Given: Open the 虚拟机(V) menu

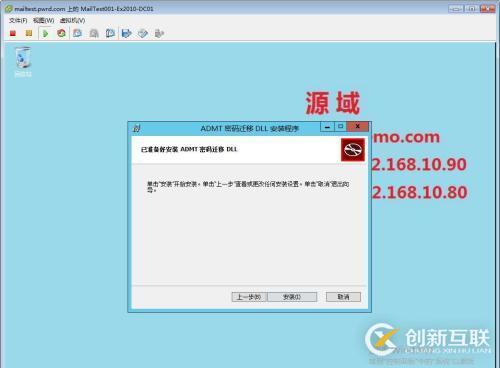Looking at the screenshot, I should click(72, 21).
